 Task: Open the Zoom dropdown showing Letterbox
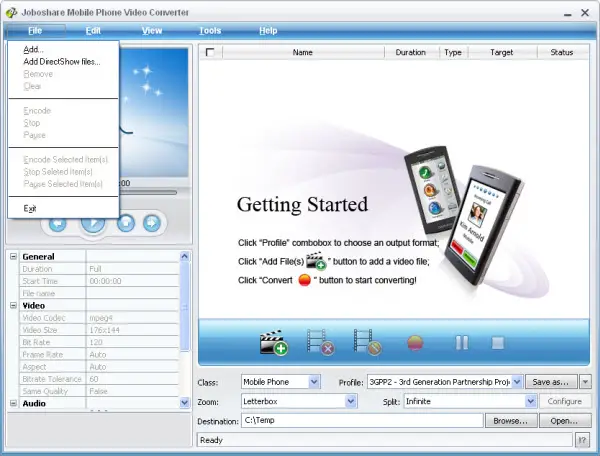351,401
